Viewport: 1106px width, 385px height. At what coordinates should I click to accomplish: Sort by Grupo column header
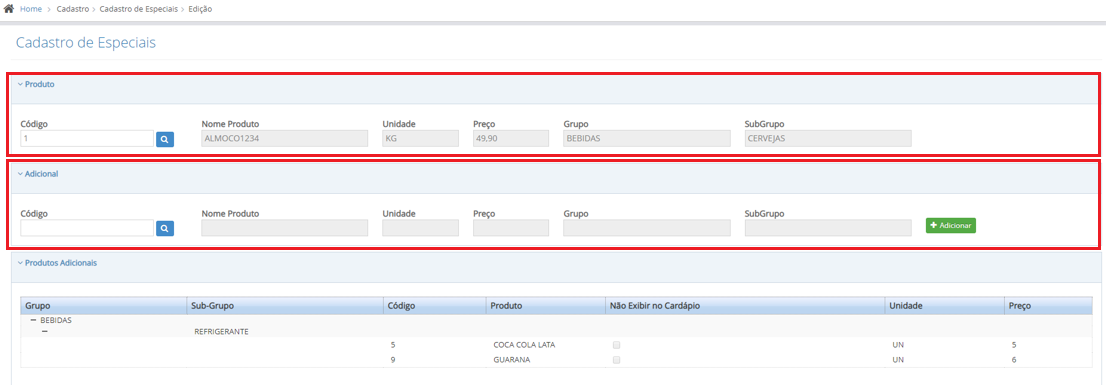(103, 306)
